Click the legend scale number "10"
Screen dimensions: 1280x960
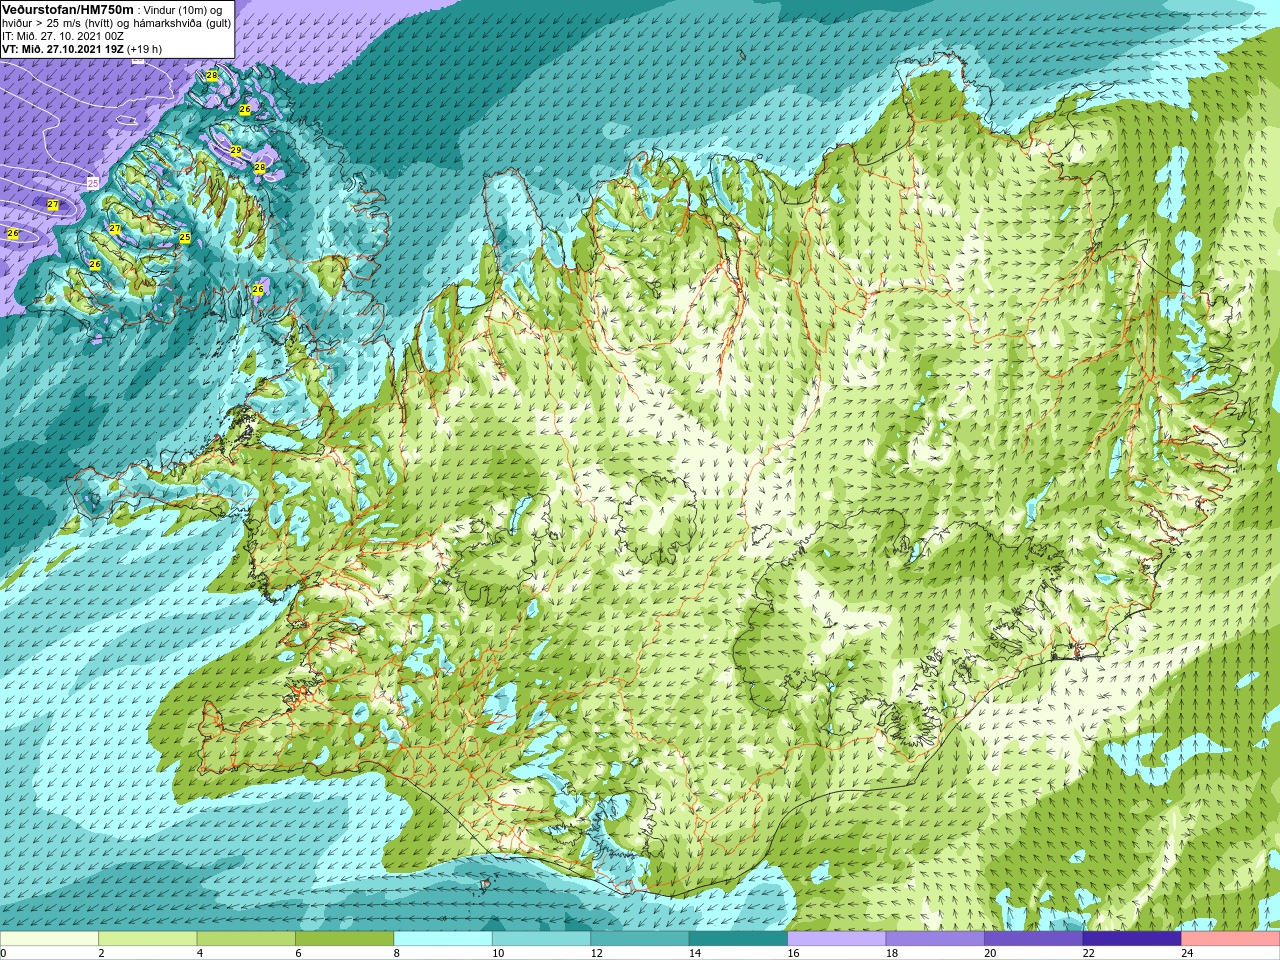[x=498, y=953]
